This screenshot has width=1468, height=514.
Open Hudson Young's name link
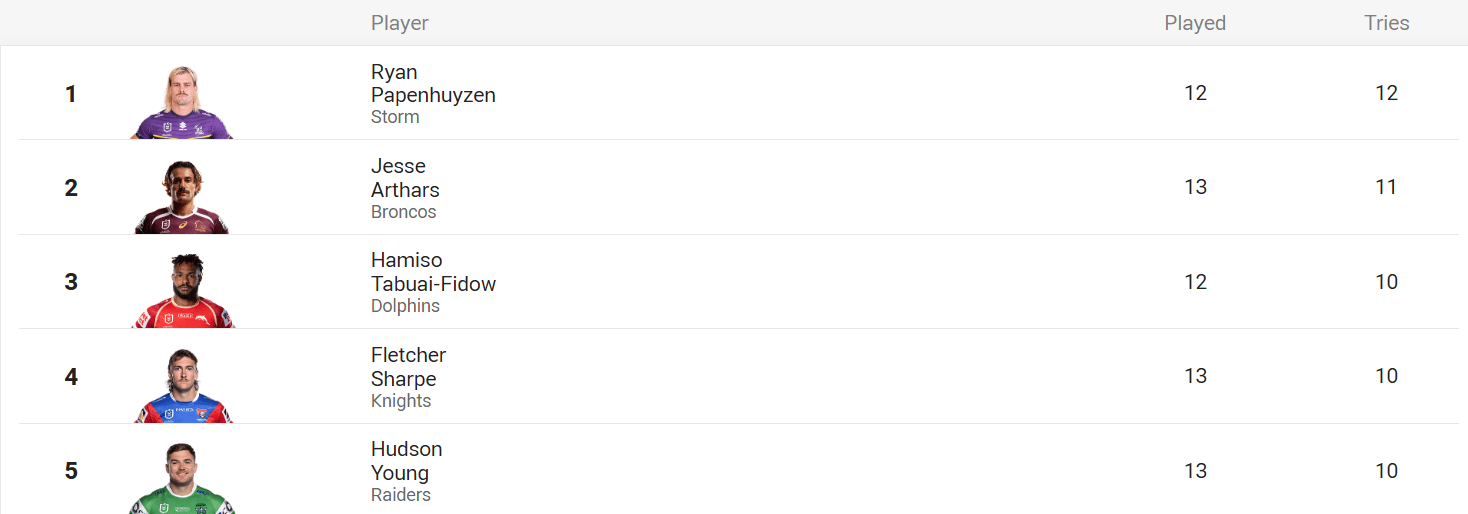[x=406, y=461]
